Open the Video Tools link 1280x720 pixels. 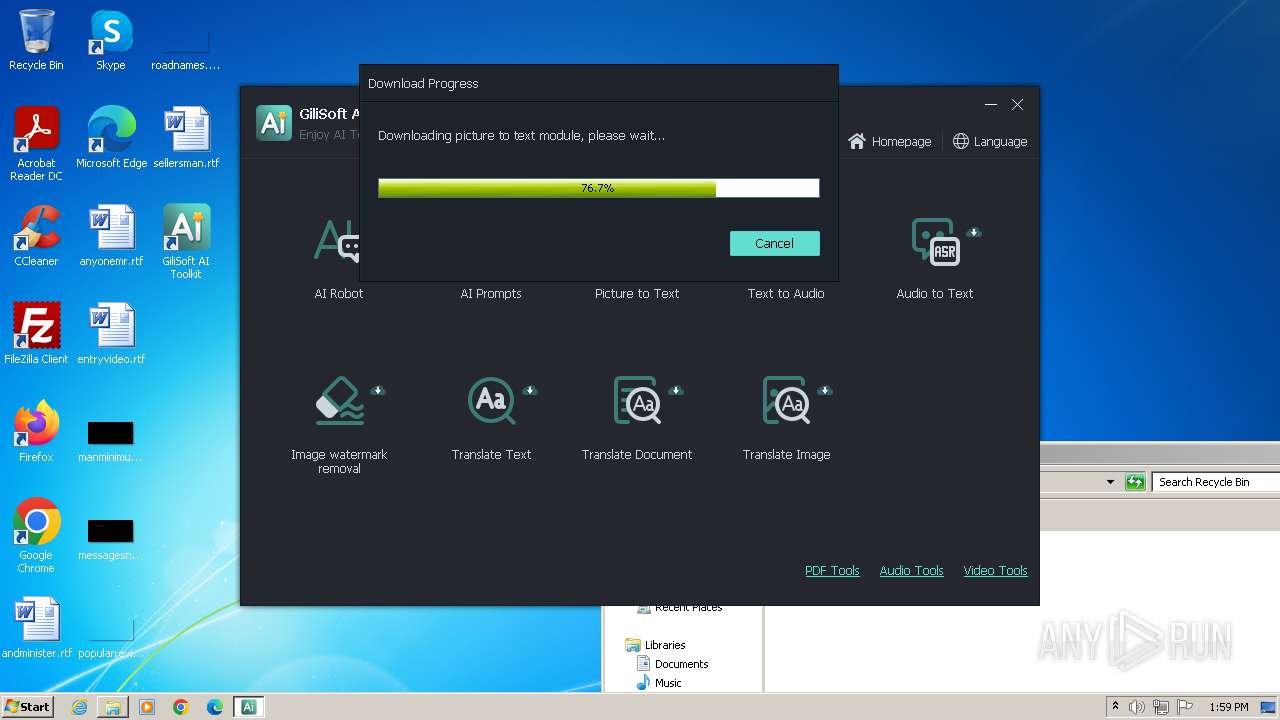[995, 571]
